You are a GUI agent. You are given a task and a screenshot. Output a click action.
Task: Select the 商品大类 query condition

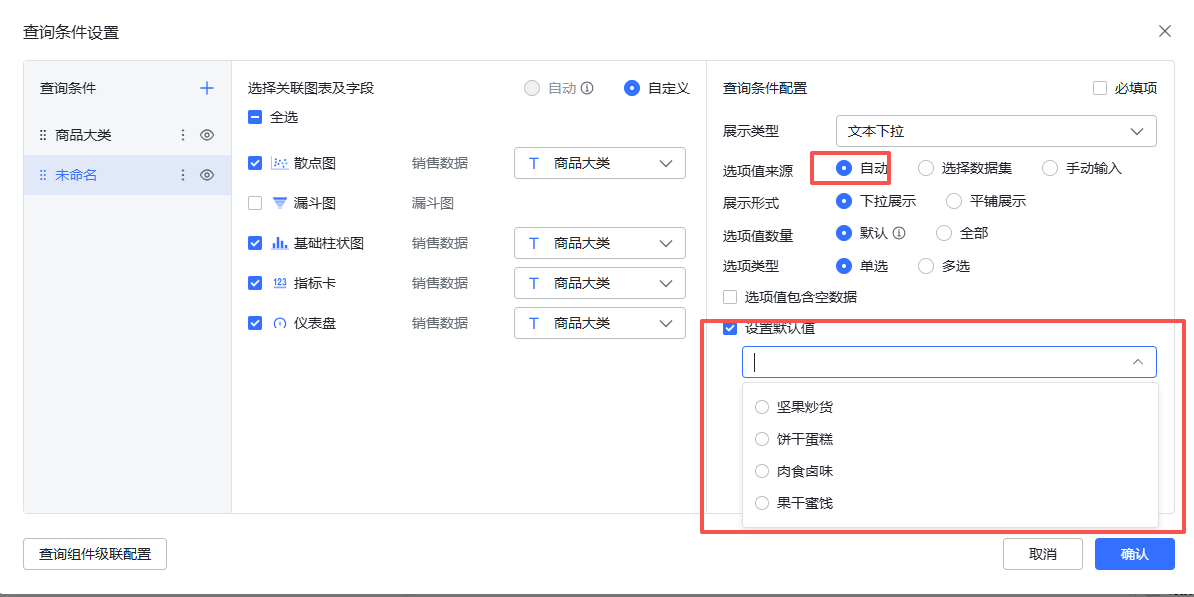coord(127,135)
